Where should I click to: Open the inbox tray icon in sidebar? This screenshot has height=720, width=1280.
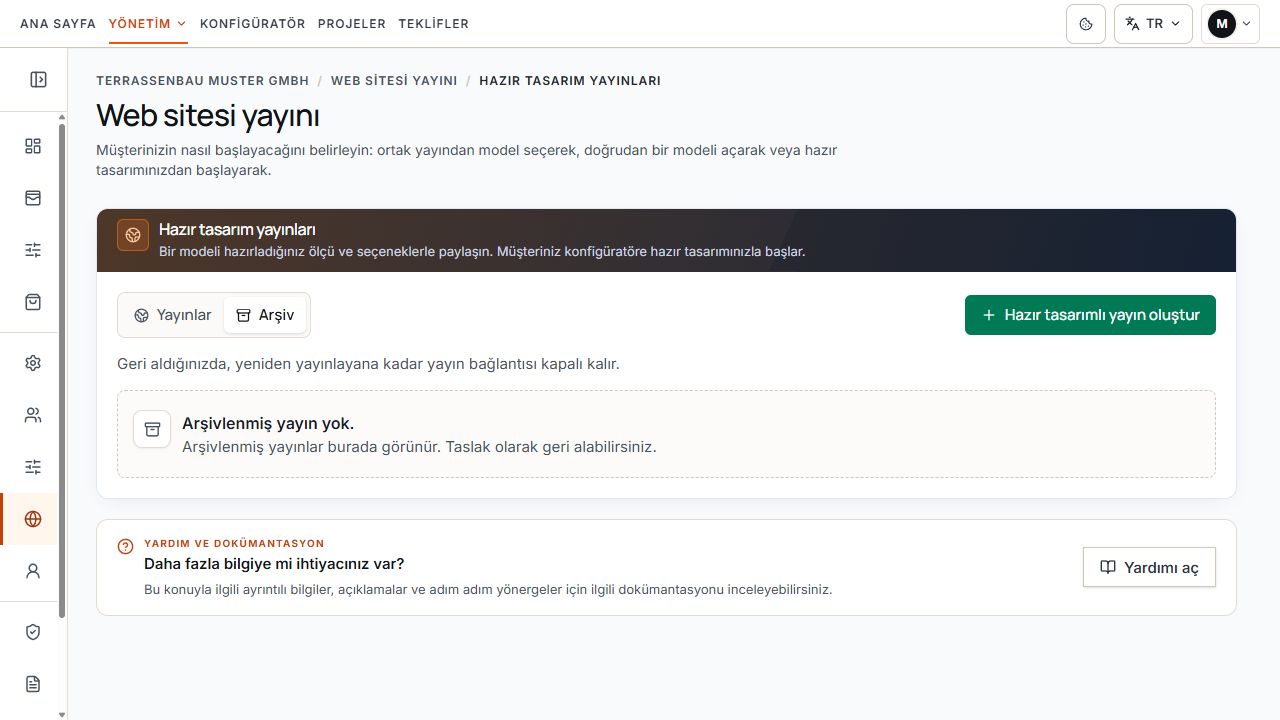[33, 198]
